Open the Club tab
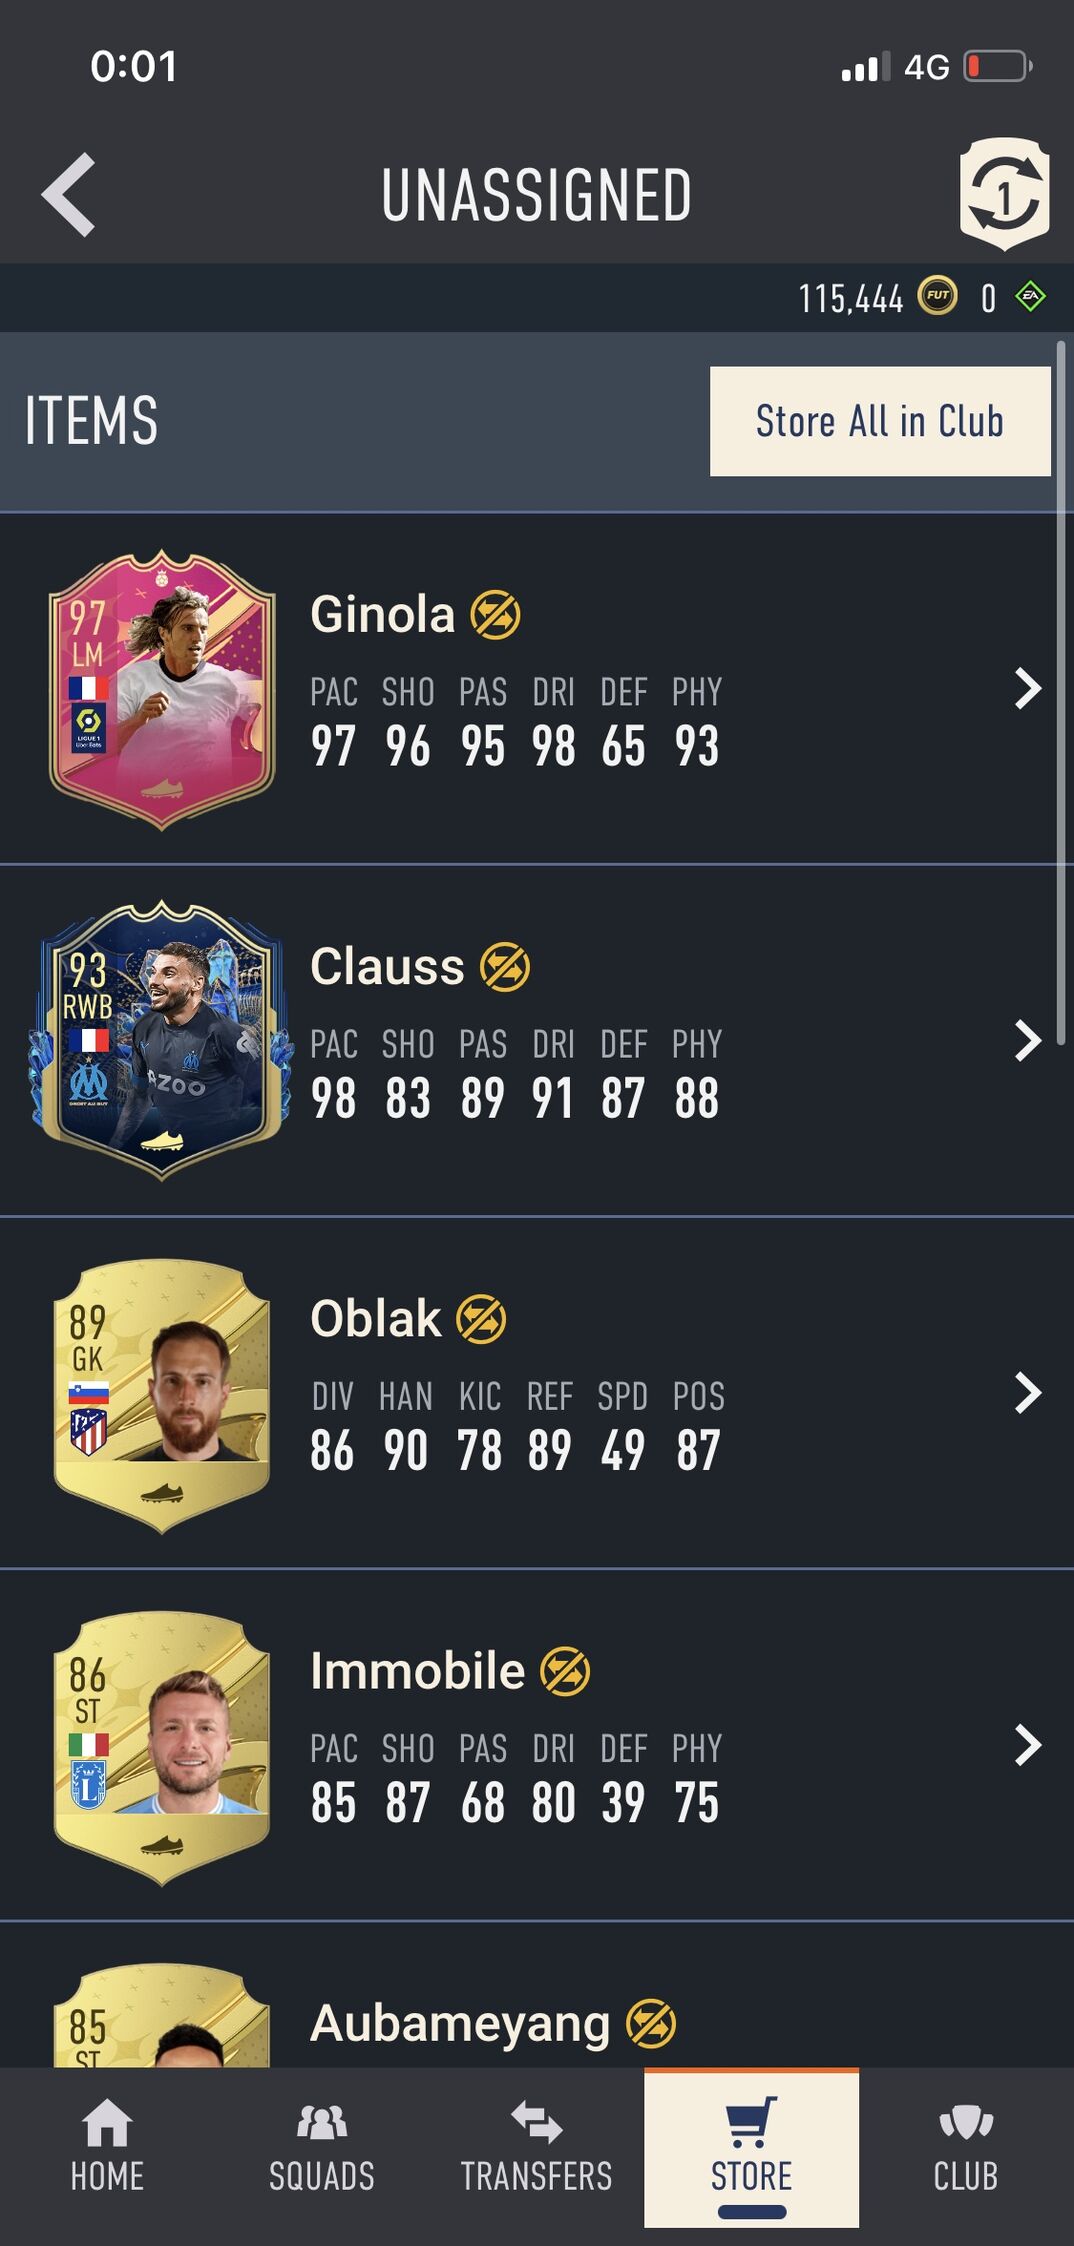This screenshot has height=2246, width=1074. click(x=966, y=2146)
